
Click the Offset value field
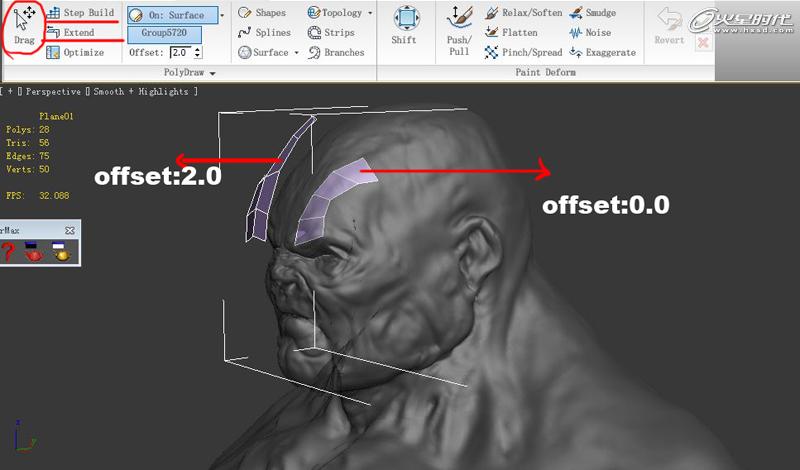coord(181,52)
